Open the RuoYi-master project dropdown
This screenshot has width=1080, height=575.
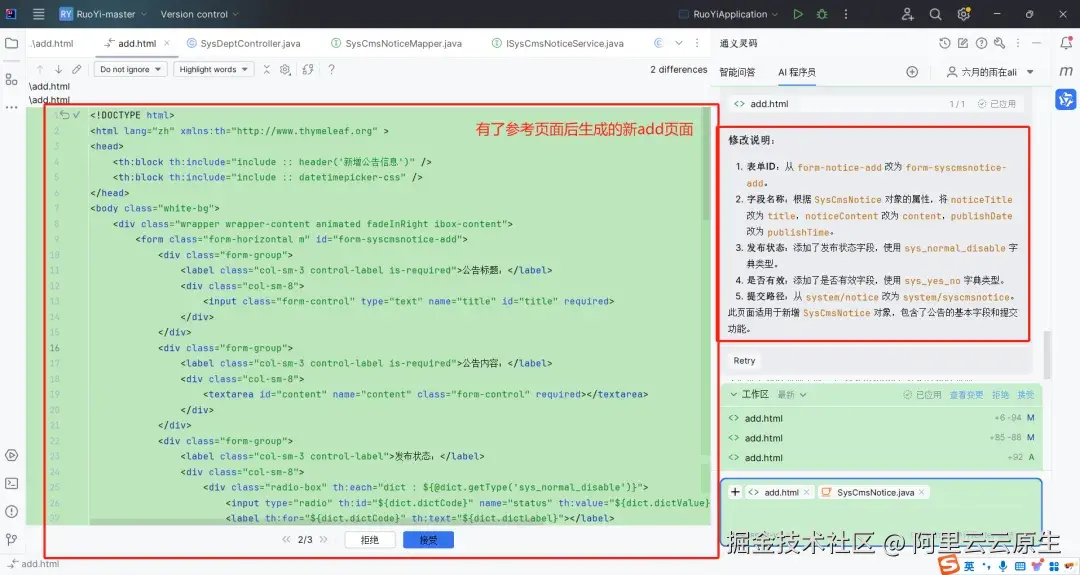click(103, 14)
